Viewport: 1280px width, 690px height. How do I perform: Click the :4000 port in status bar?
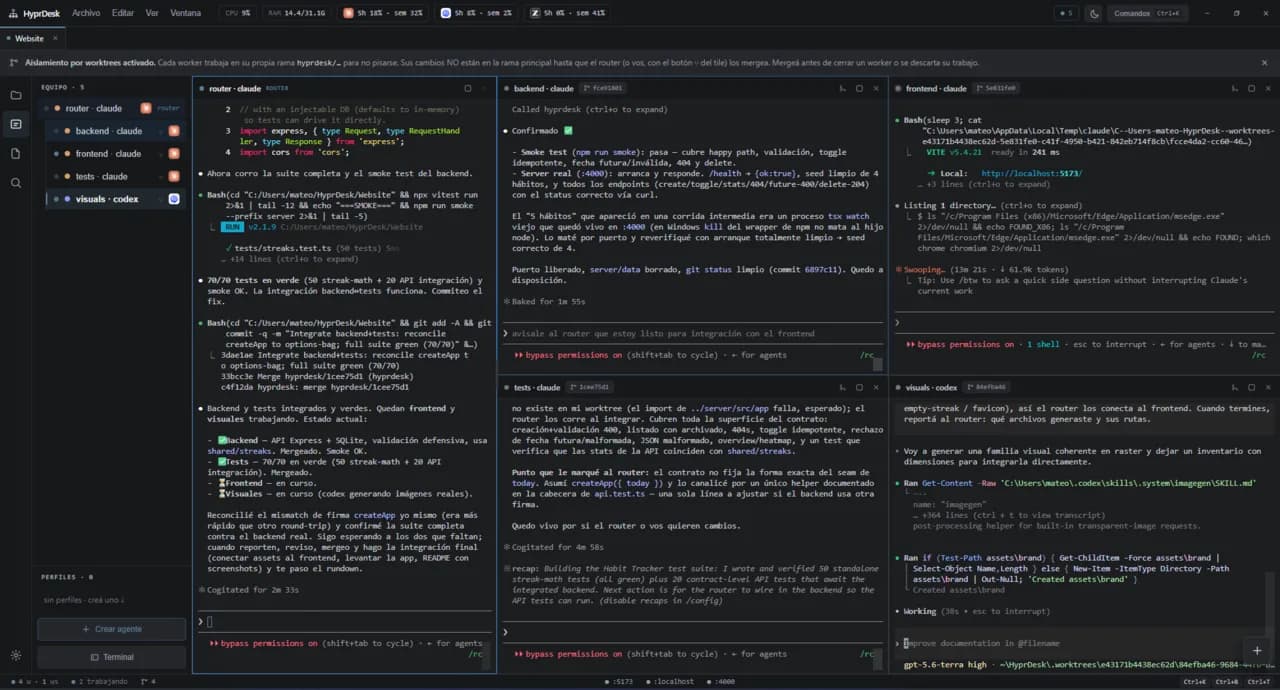tap(723, 681)
